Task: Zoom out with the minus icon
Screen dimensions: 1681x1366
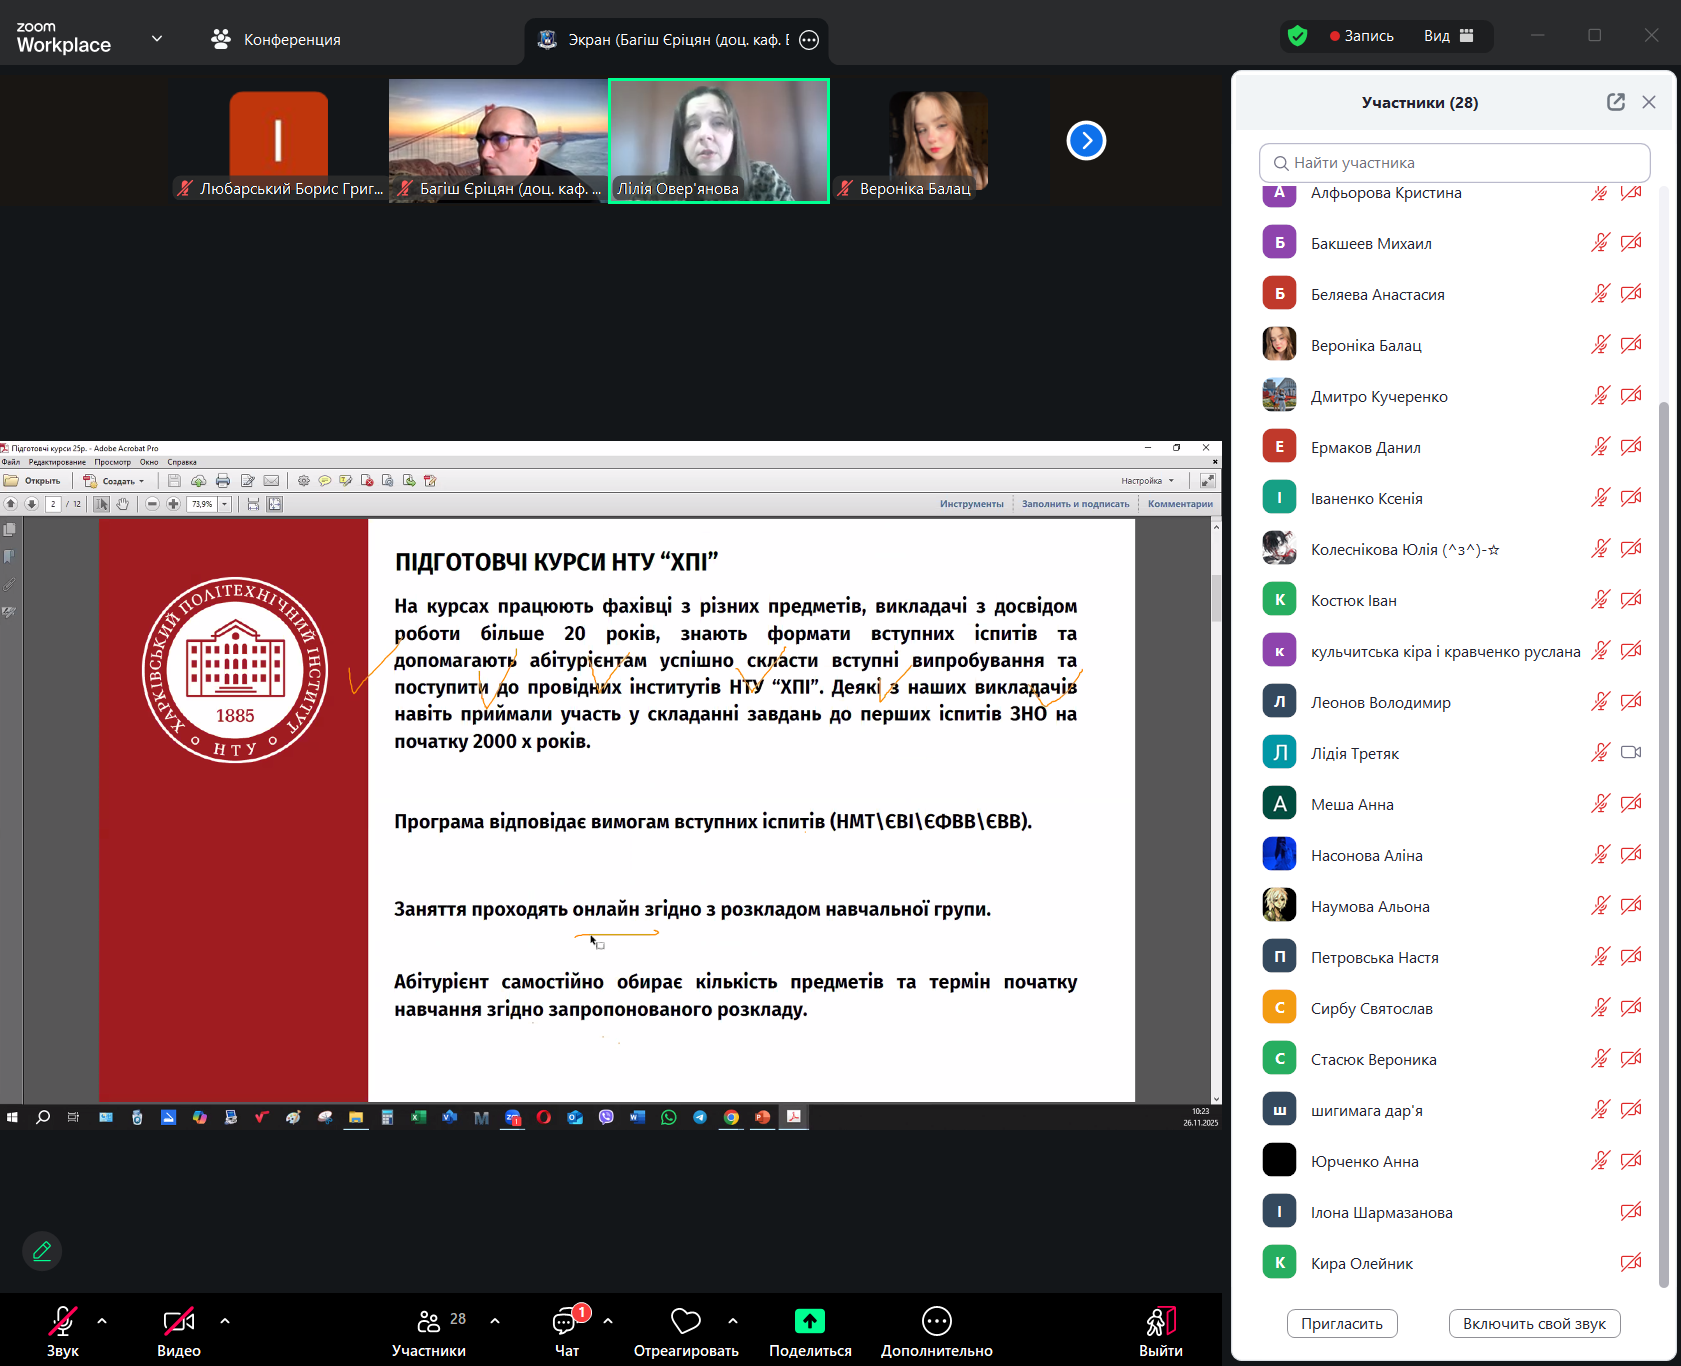Action: coord(152,504)
